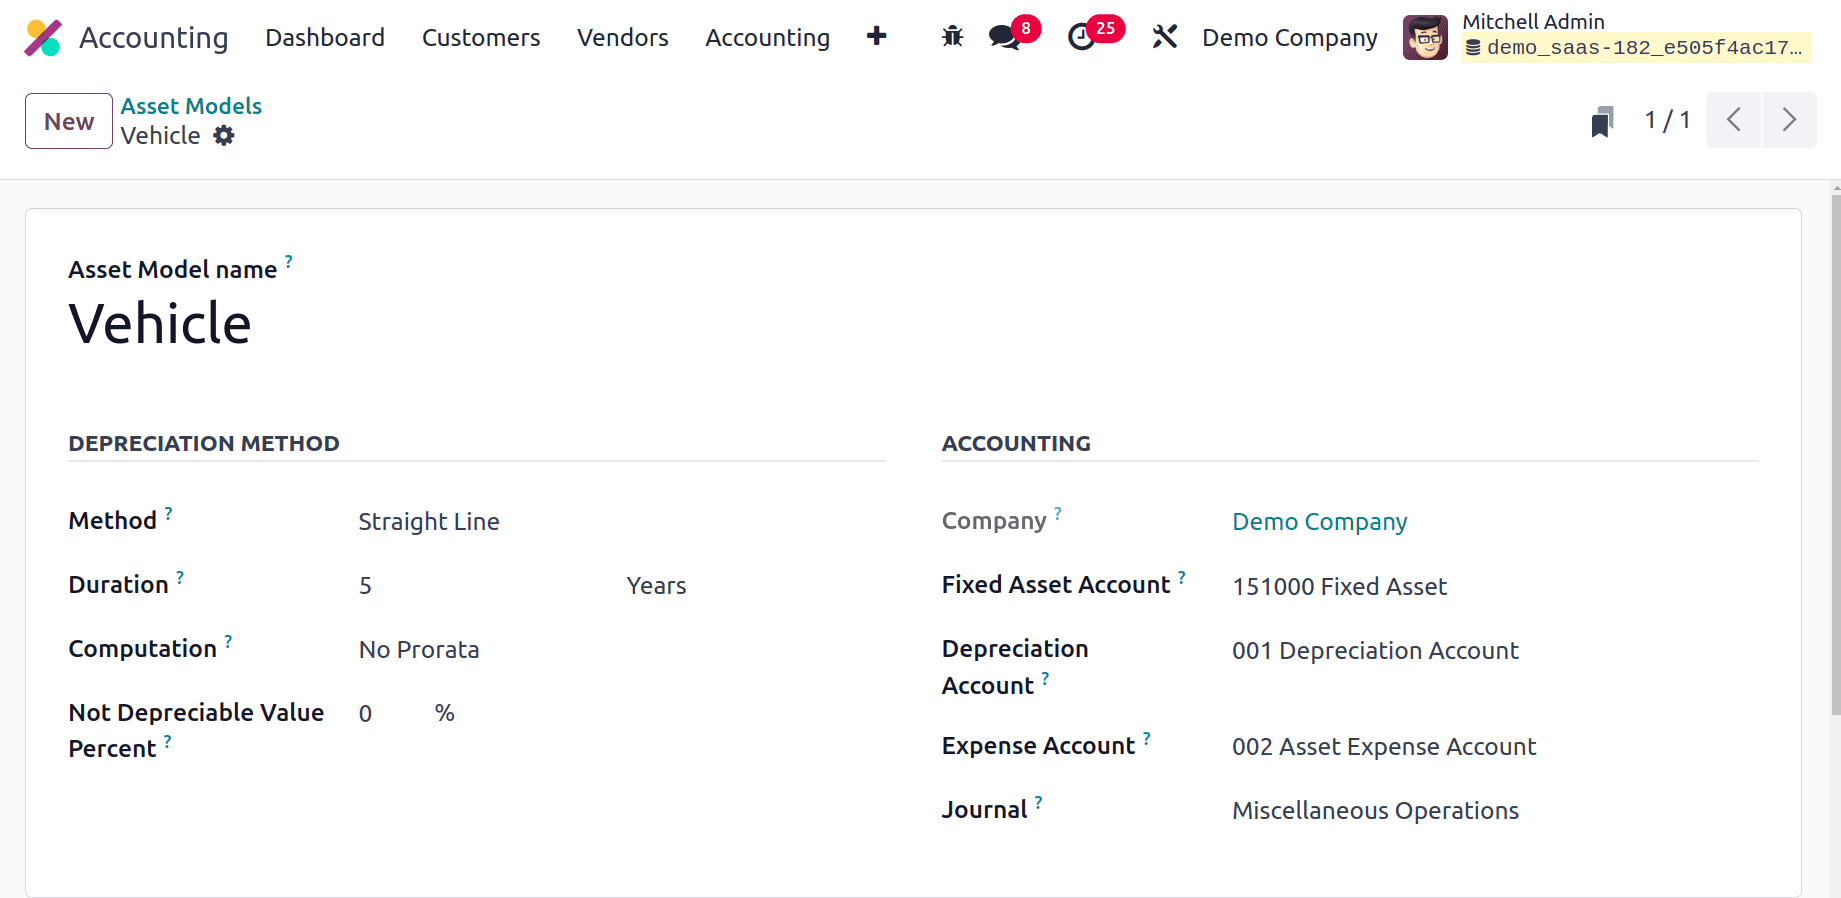This screenshot has height=898, width=1841.
Task: Open the conversations chat icon
Action: pyautogui.click(x=1004, y=37)
